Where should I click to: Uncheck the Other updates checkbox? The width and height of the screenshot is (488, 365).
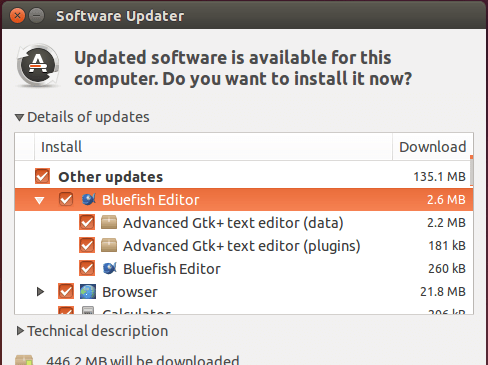(42, 176)
